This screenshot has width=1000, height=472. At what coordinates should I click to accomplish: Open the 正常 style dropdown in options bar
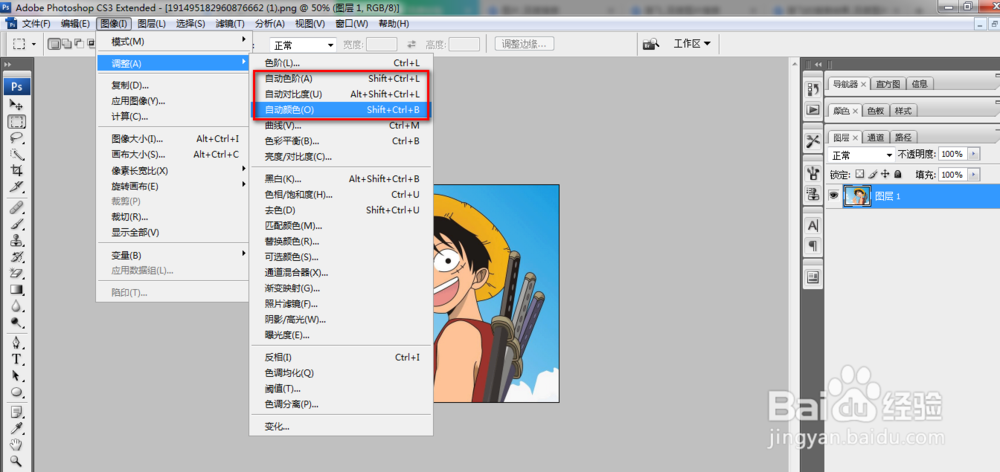[302, 45]
